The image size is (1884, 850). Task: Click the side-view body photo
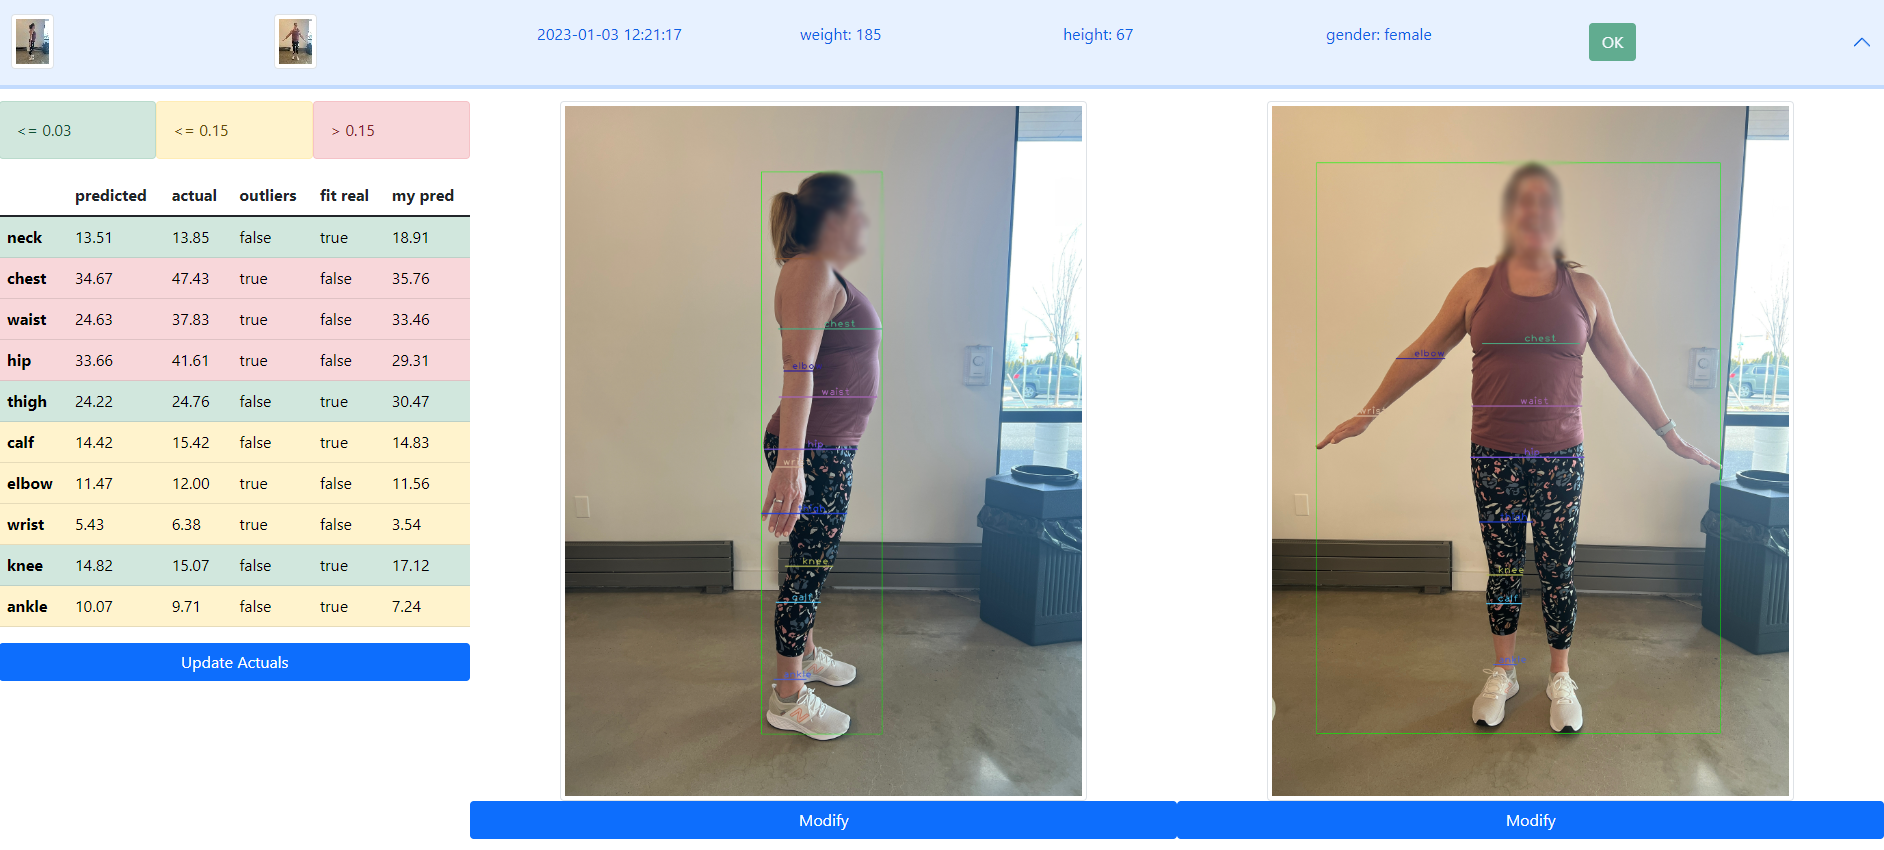(x=823, y=451)
